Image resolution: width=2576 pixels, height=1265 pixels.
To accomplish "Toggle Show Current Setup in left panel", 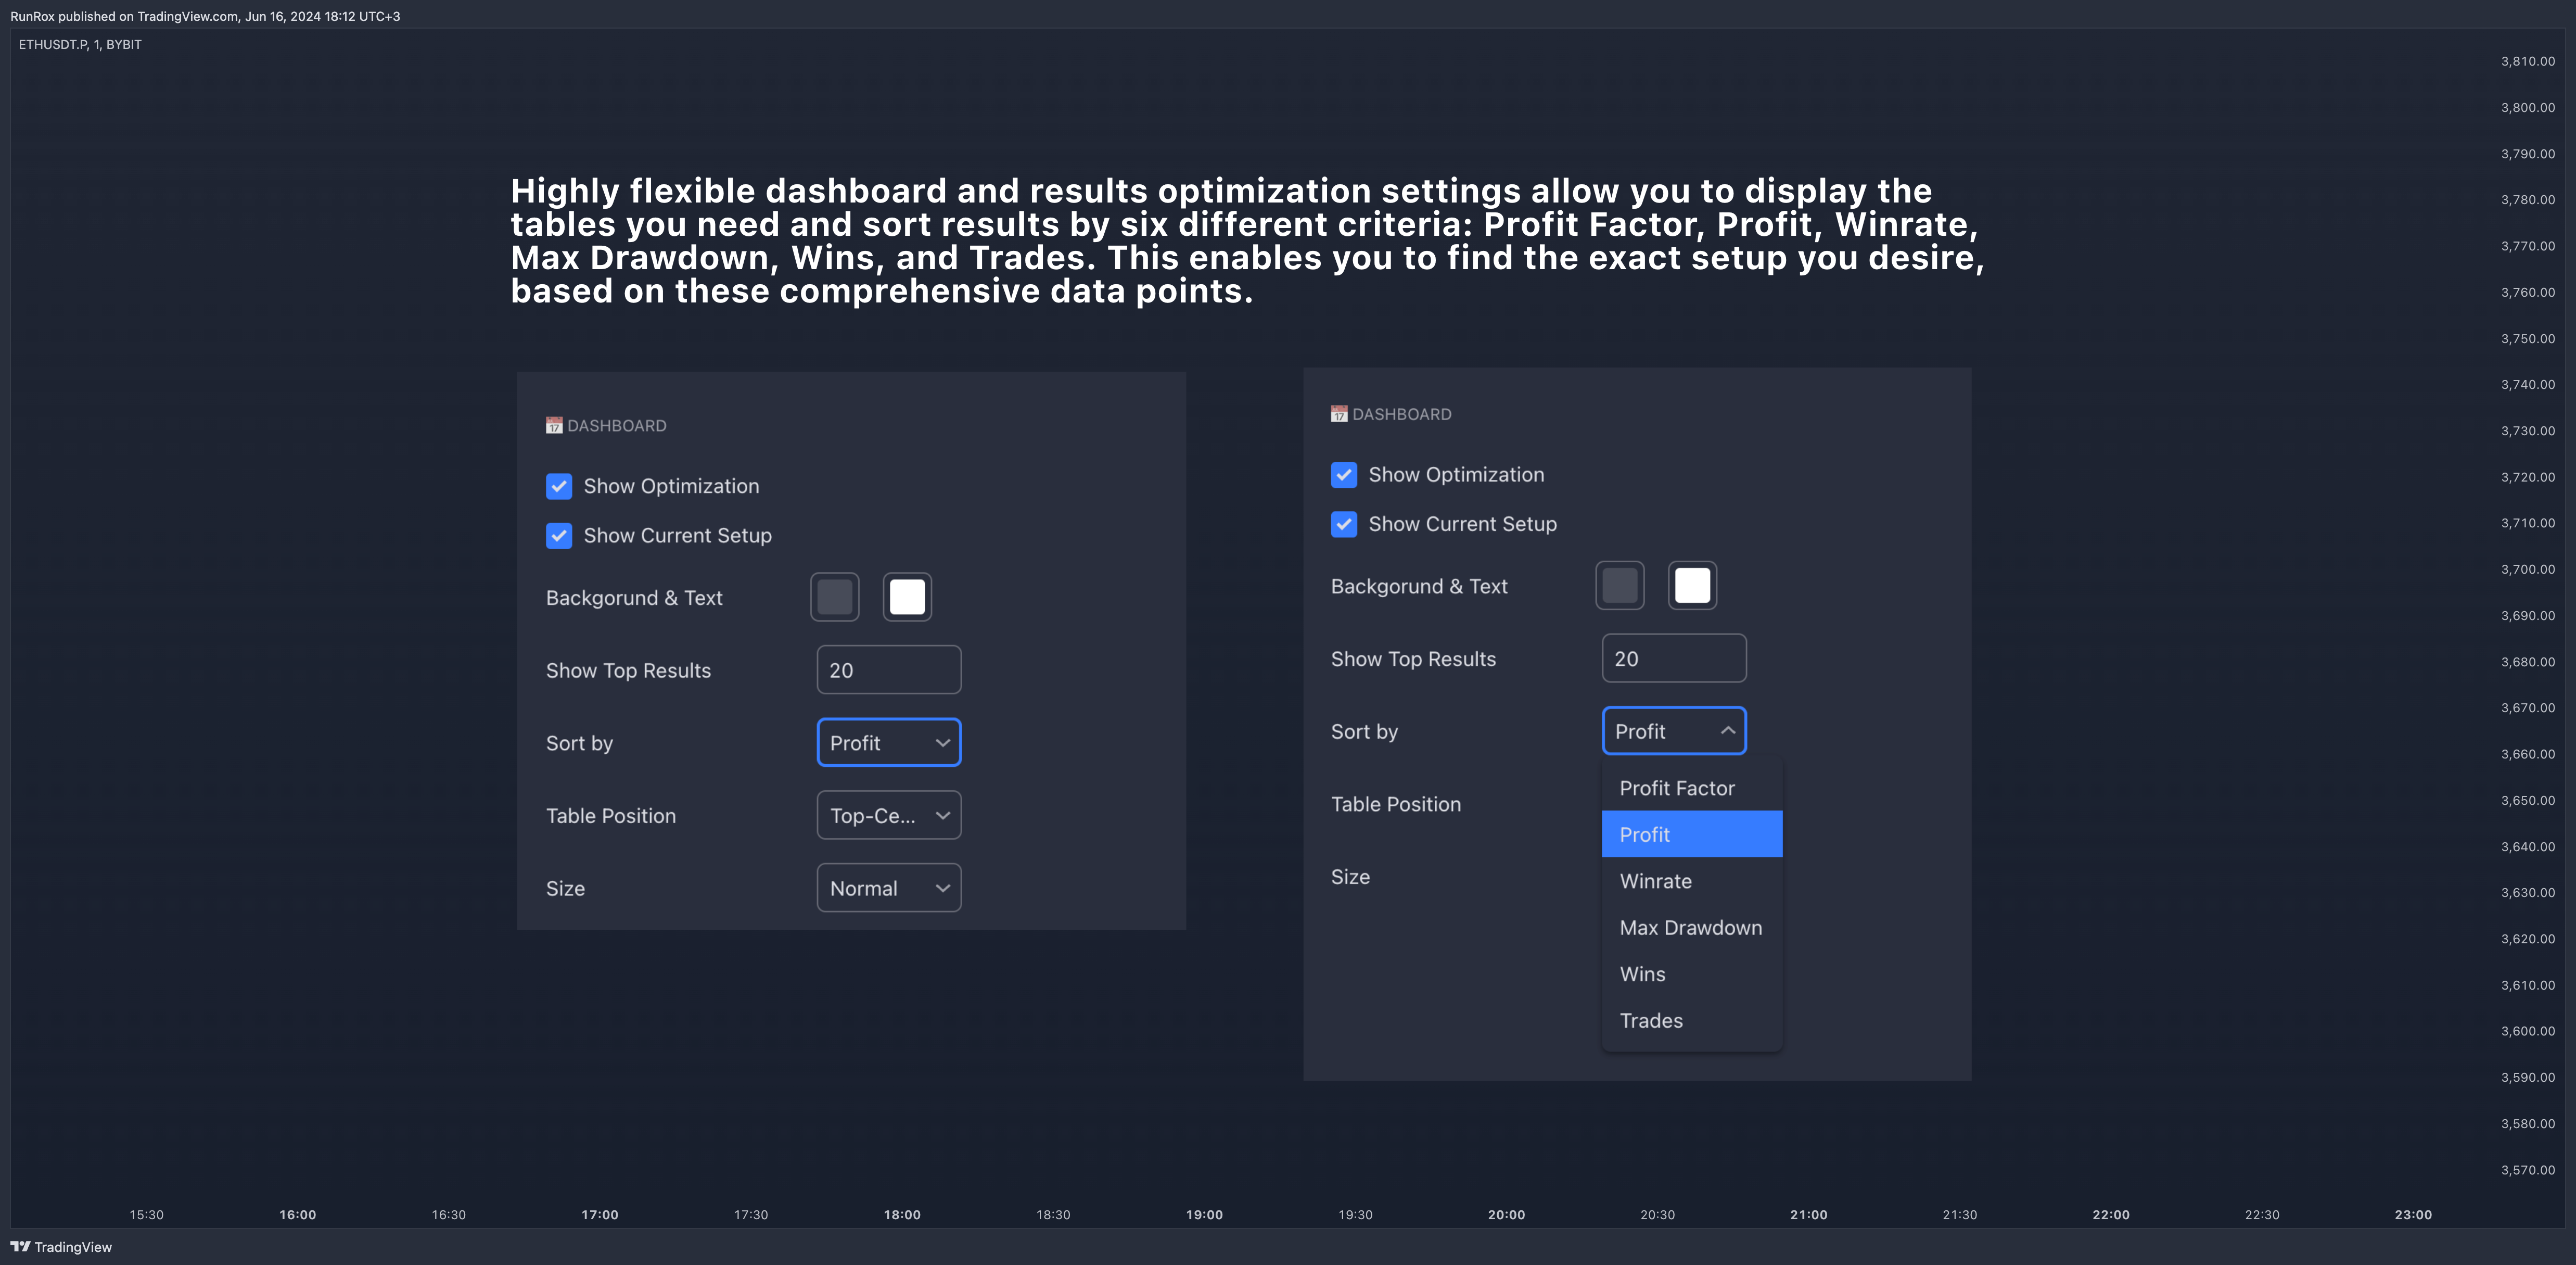I will pyautogui.click(x=559, y=536).
